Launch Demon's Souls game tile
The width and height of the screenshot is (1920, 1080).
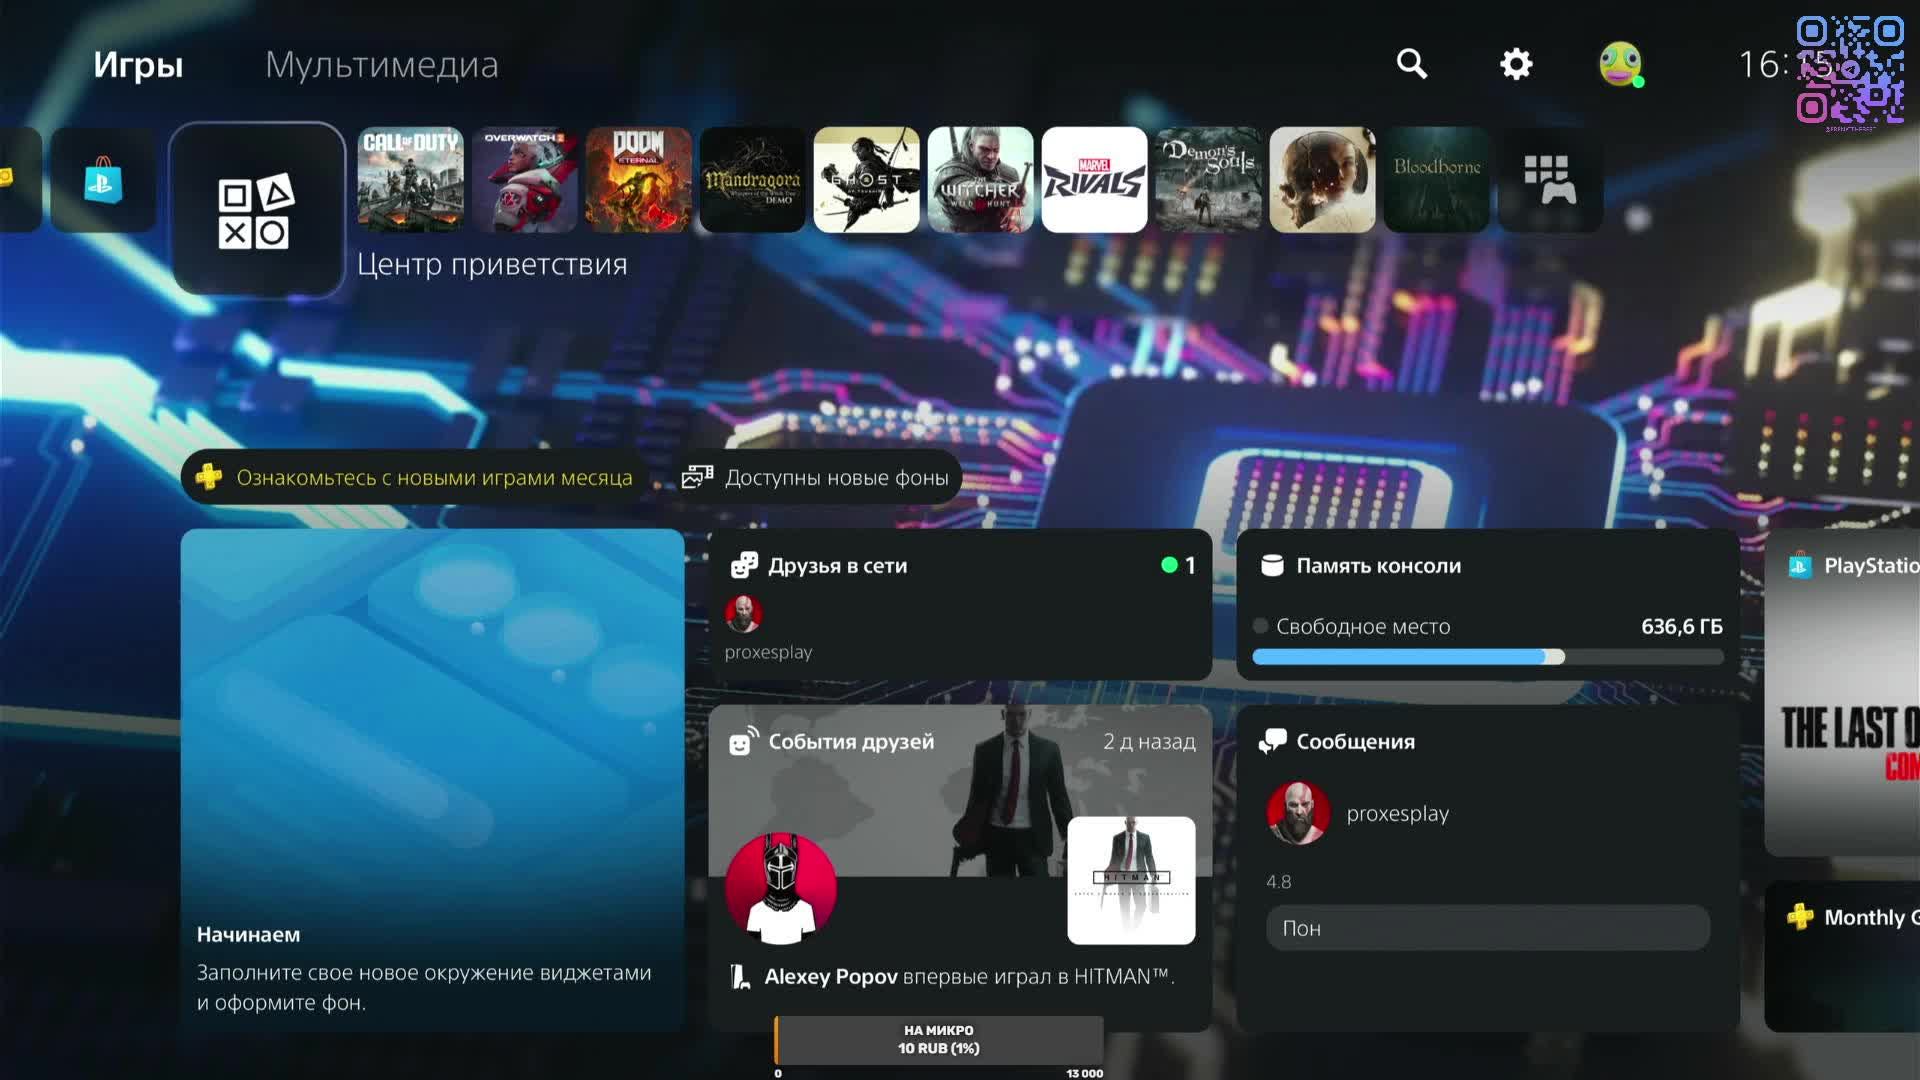1208,180
